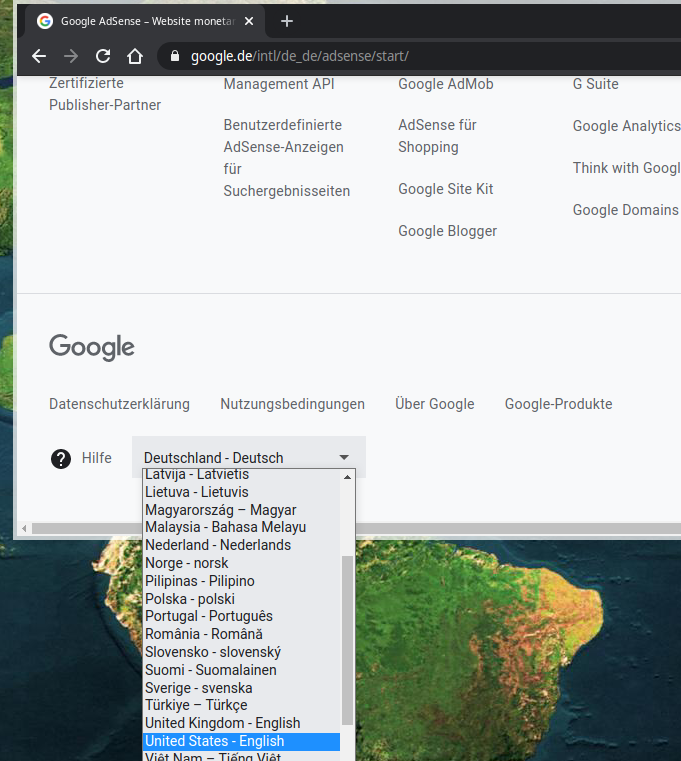Screen dimensions: 681x761
Task: Pick United States - English language
Action: [x=242, y=741]
